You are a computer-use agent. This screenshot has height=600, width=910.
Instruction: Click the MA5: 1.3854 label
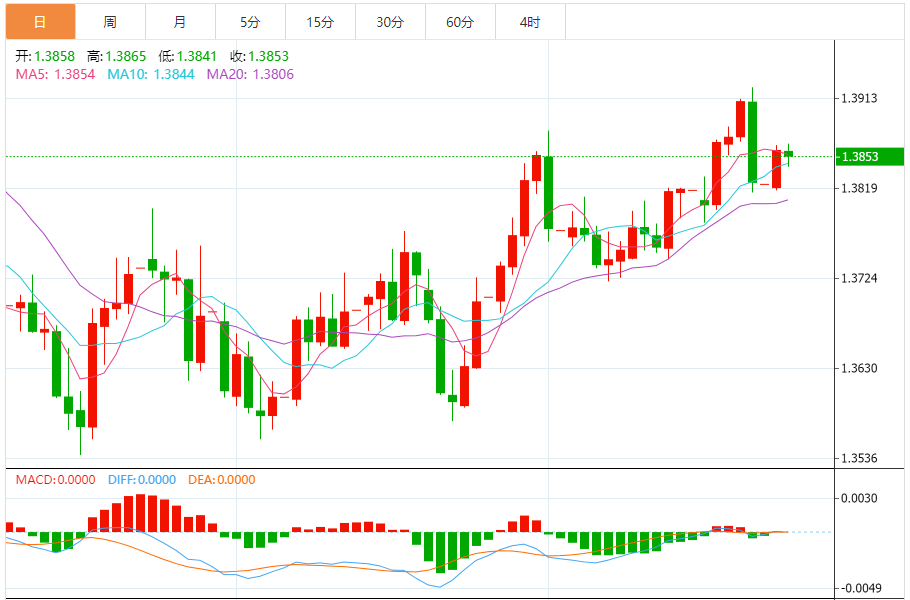(55, 74)
